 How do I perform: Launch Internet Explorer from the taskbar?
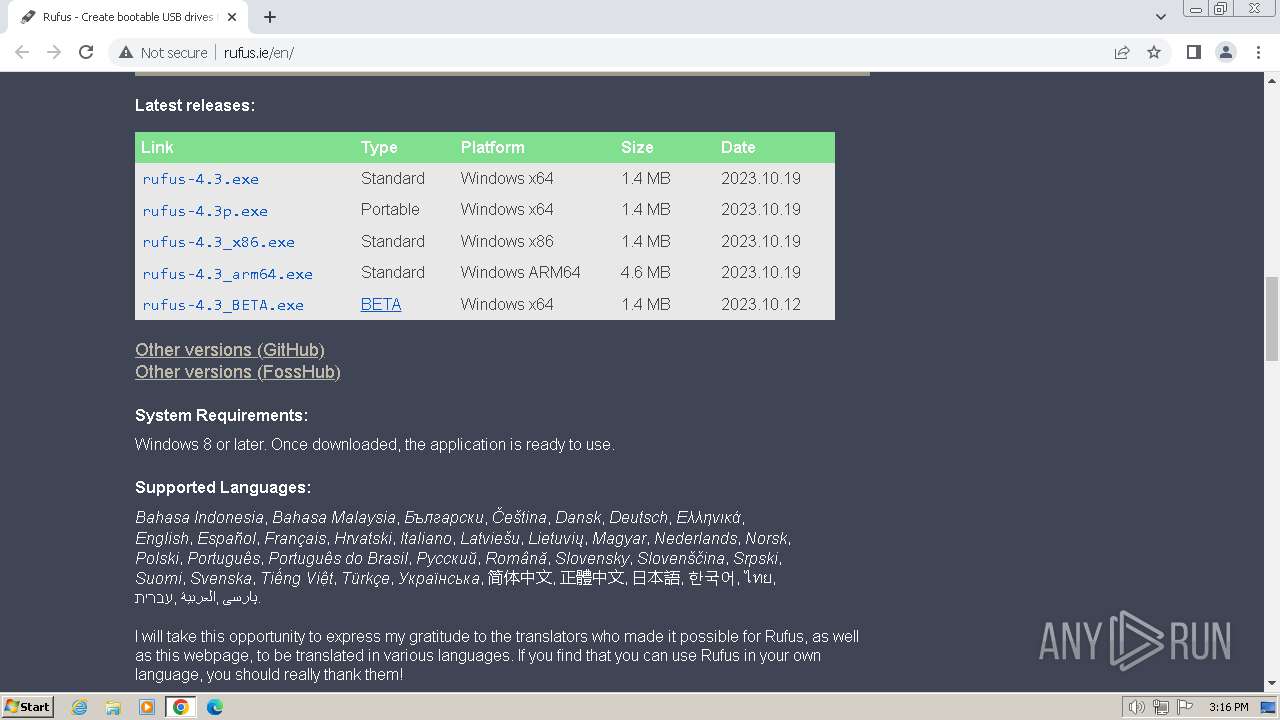pos(80,707)
